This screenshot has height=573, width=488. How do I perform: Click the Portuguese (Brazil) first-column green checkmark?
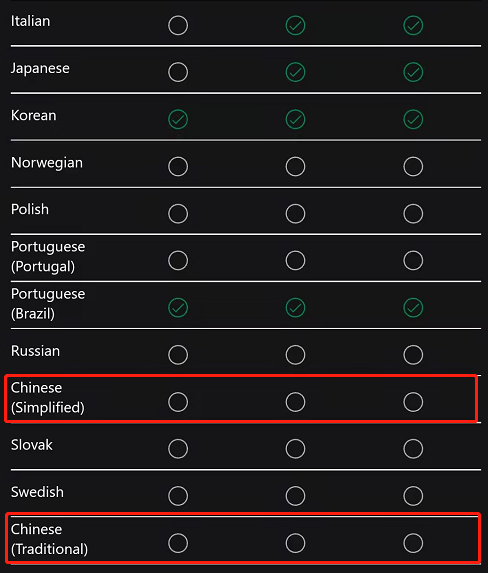pos(178,308)
